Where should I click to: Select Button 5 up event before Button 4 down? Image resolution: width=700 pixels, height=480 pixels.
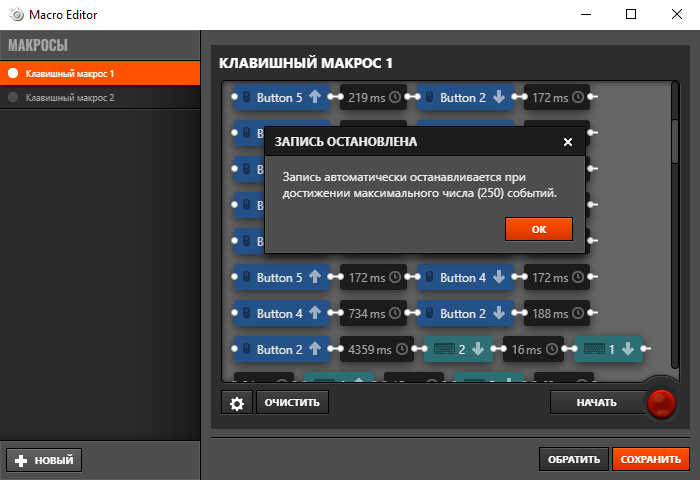click(282, 277)
